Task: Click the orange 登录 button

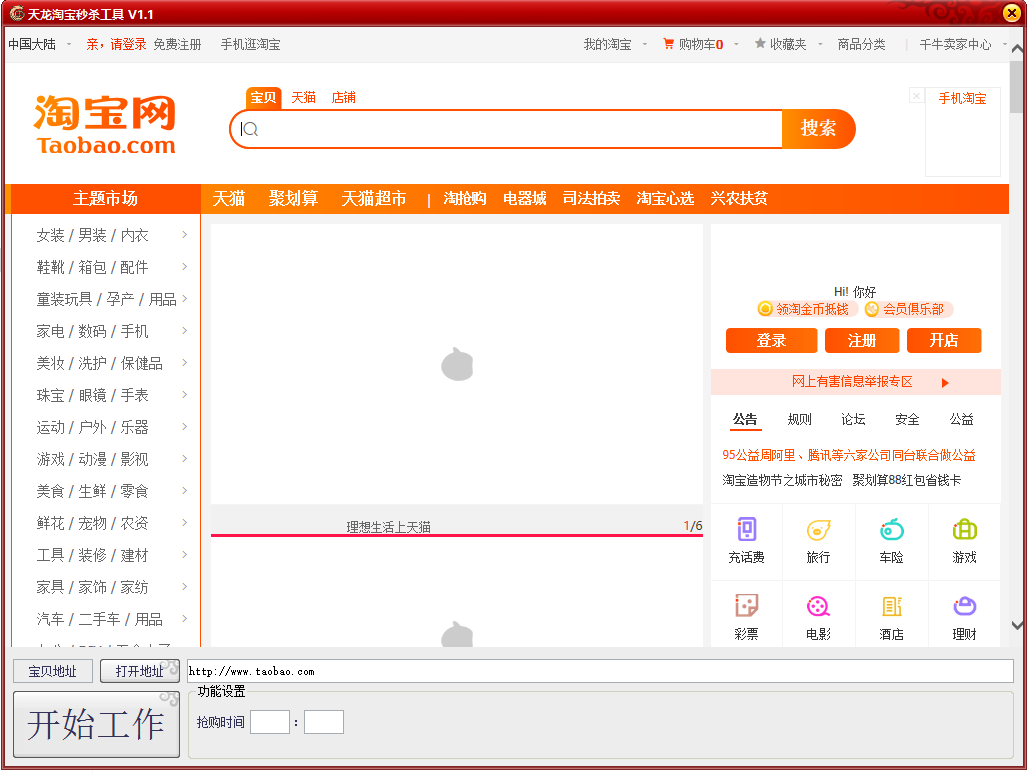Action: pos(771,340)
